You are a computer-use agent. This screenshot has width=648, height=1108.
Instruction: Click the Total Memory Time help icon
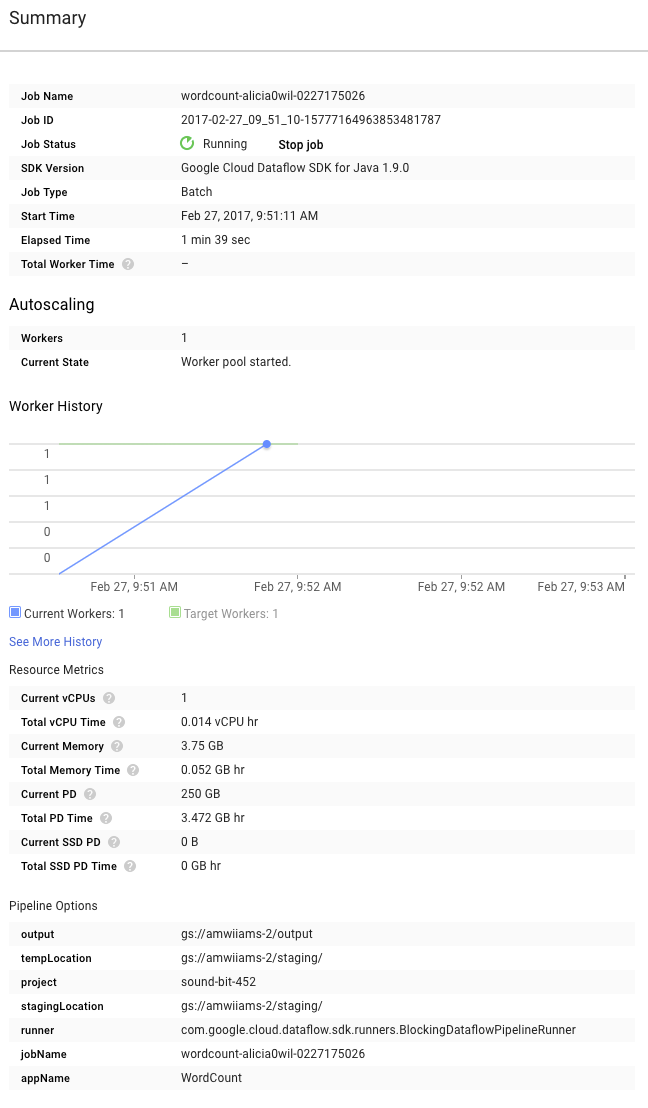click(133, 770)
